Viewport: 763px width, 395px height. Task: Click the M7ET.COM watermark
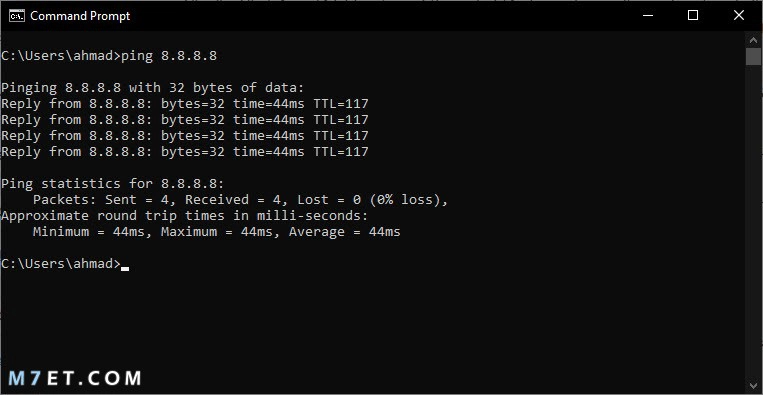(75, 378)
